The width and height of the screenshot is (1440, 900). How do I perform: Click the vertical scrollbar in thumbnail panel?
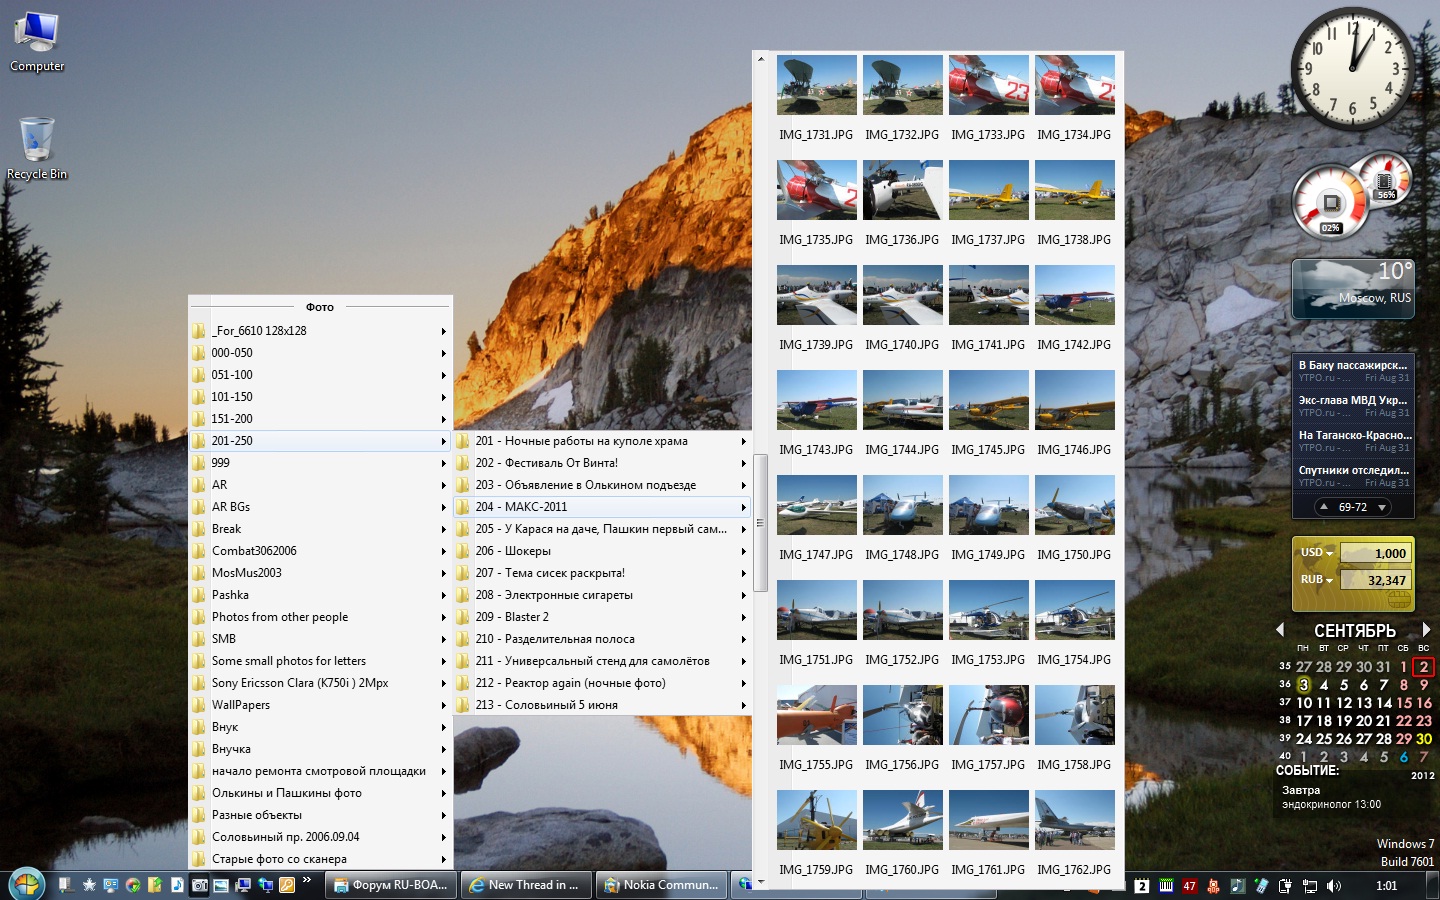pyautogui.click(x=760, y=522)
